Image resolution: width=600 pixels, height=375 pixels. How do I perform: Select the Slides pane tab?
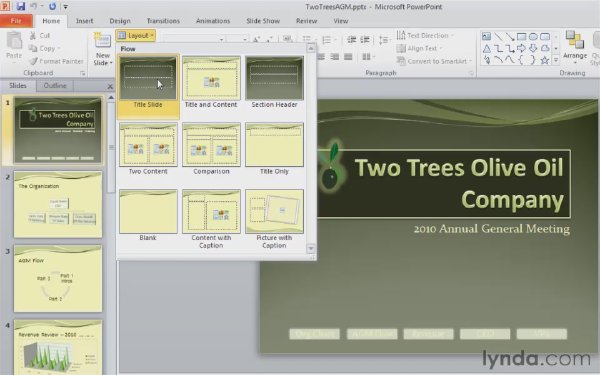point(18,85)
